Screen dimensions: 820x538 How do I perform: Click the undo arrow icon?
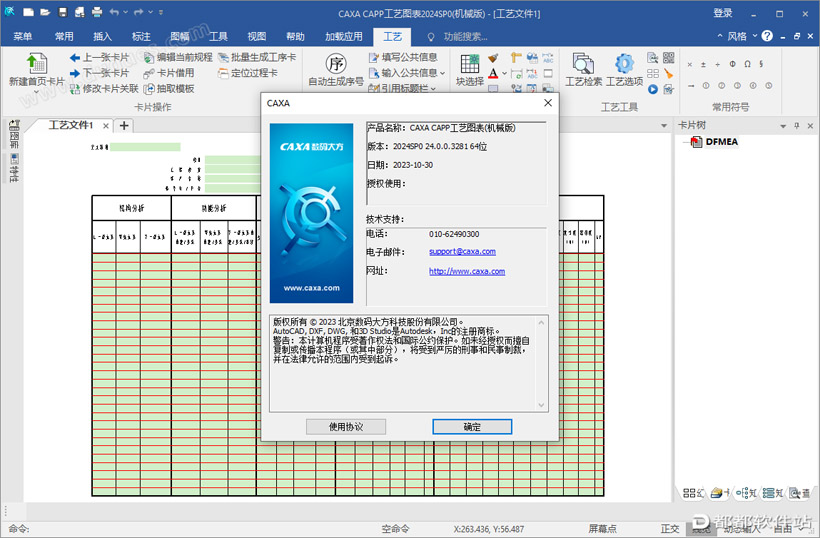(x=115, y=12)
